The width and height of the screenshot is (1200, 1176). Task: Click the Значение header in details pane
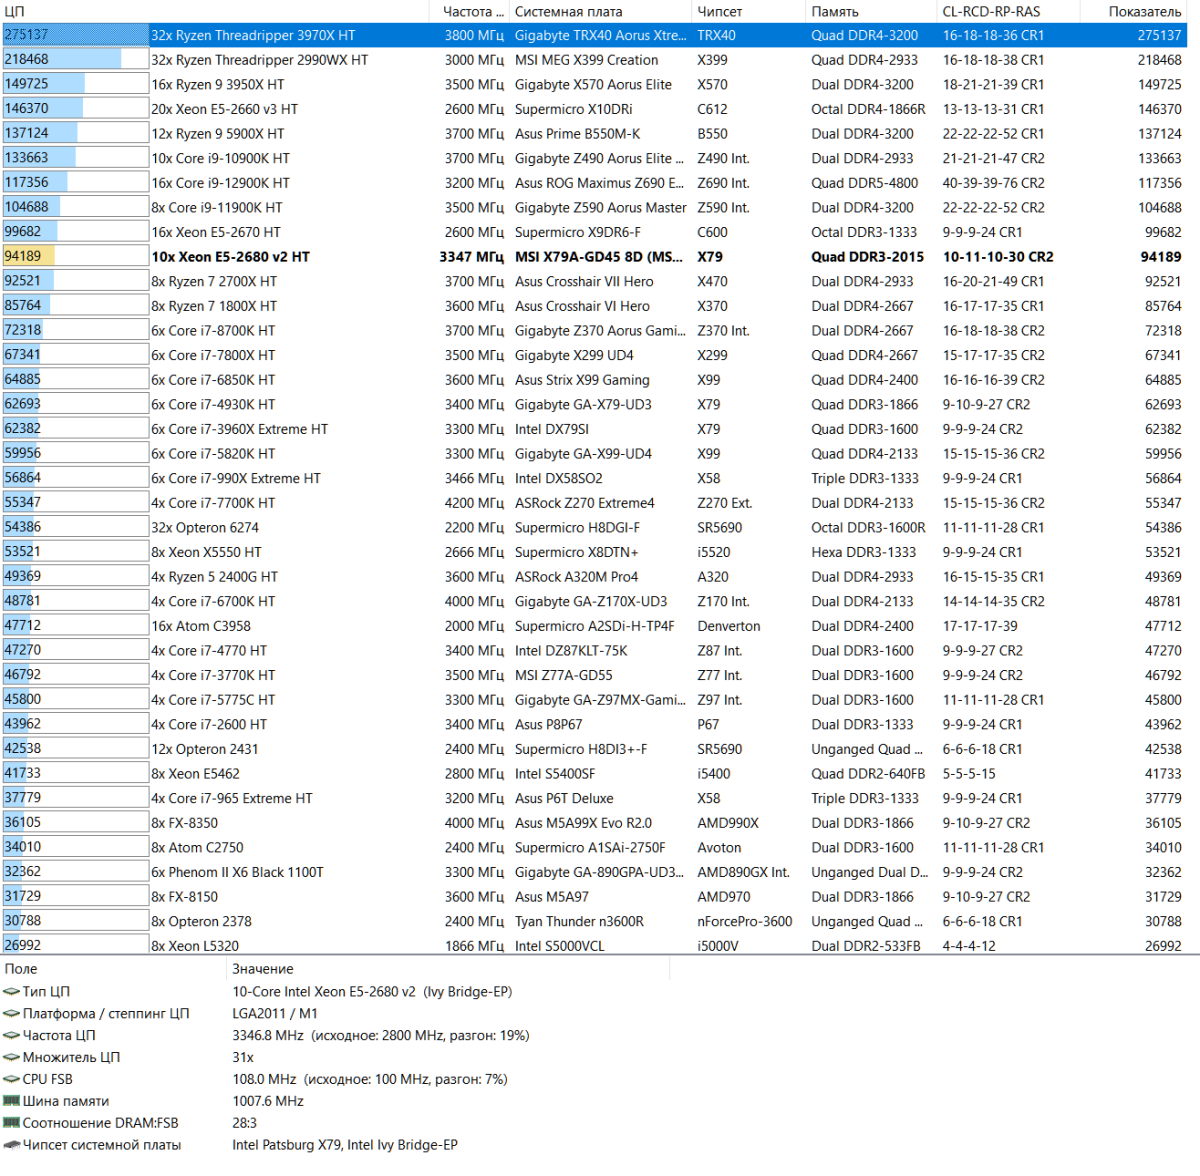click(x=448, y=969)
